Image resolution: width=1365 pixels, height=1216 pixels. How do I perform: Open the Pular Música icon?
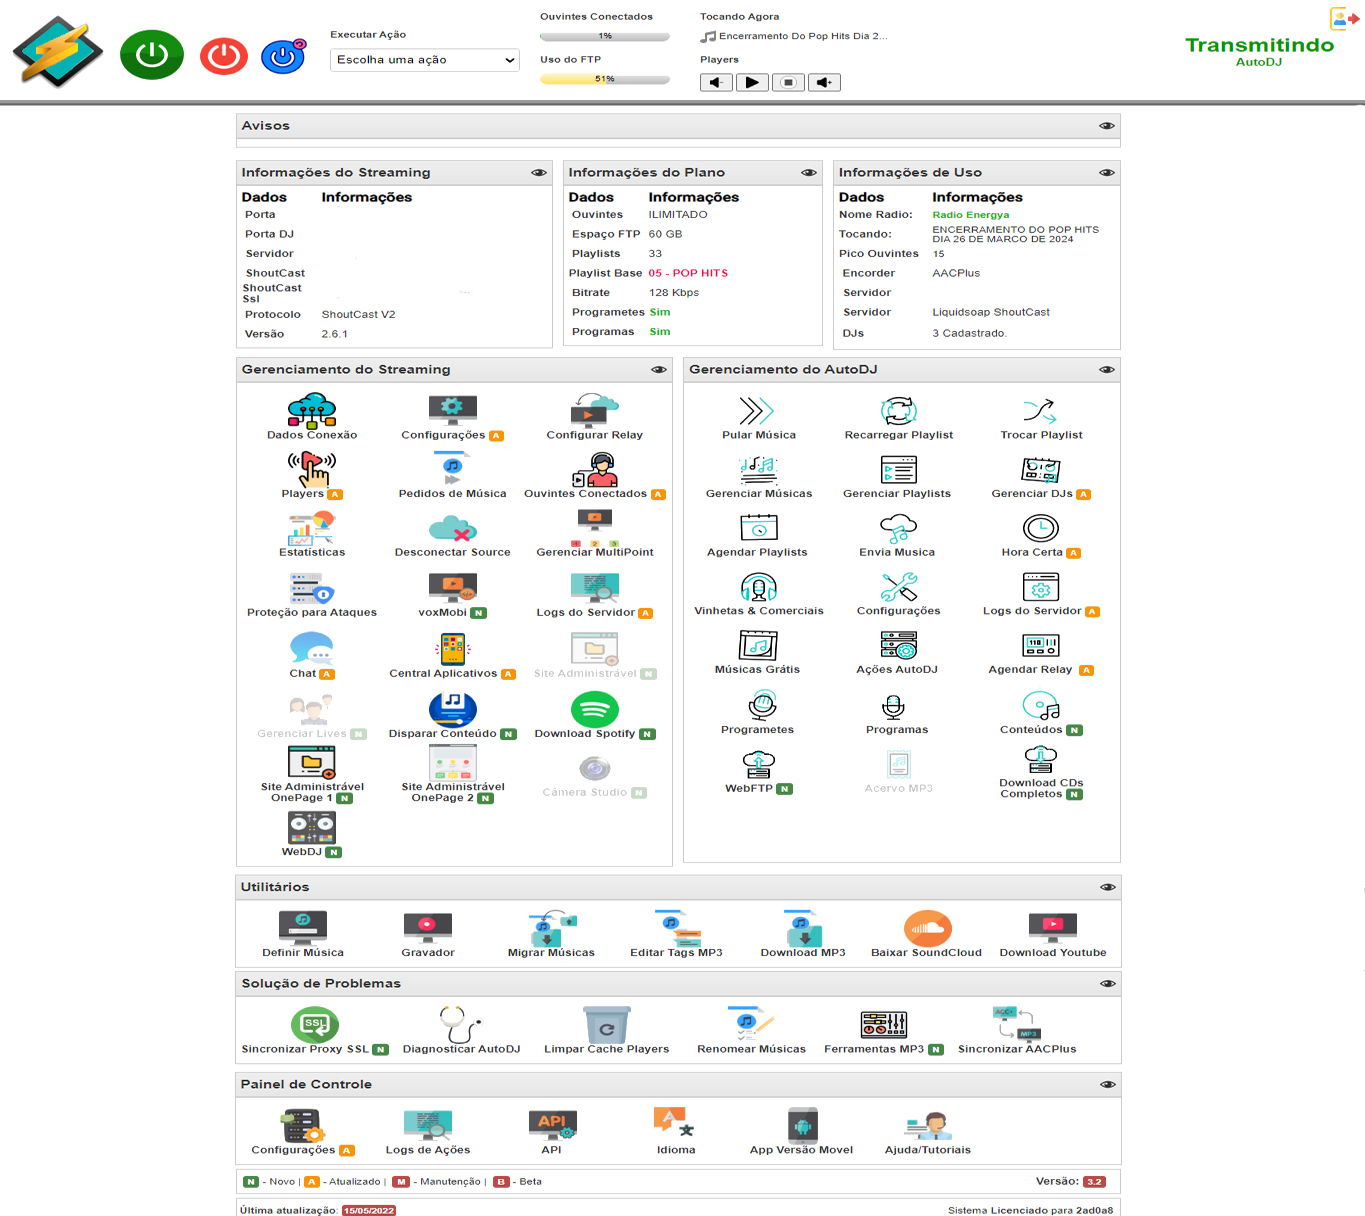point(757,411)
